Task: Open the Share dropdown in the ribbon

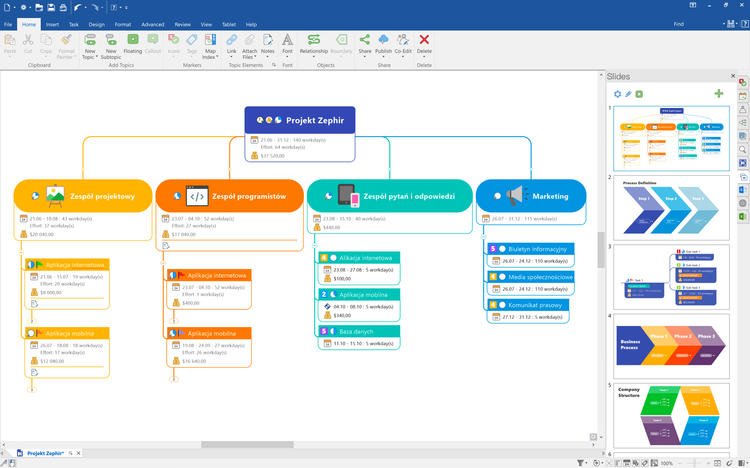Action: (x=364, y=57)
